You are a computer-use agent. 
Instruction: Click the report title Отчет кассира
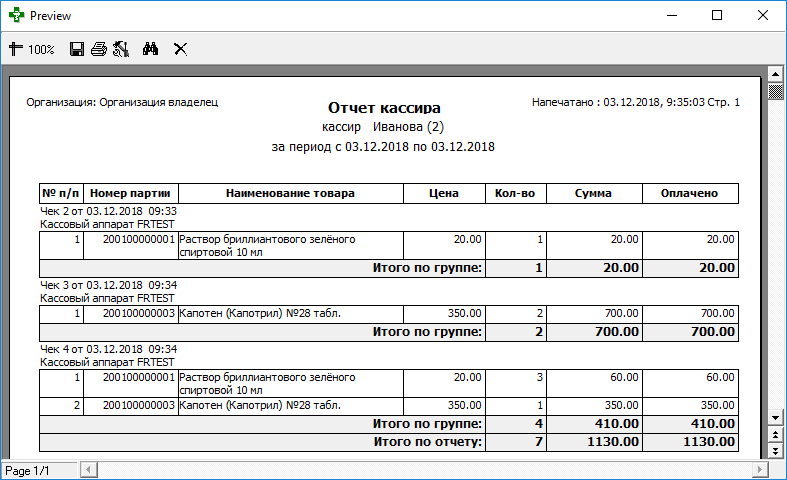point(384,107)
